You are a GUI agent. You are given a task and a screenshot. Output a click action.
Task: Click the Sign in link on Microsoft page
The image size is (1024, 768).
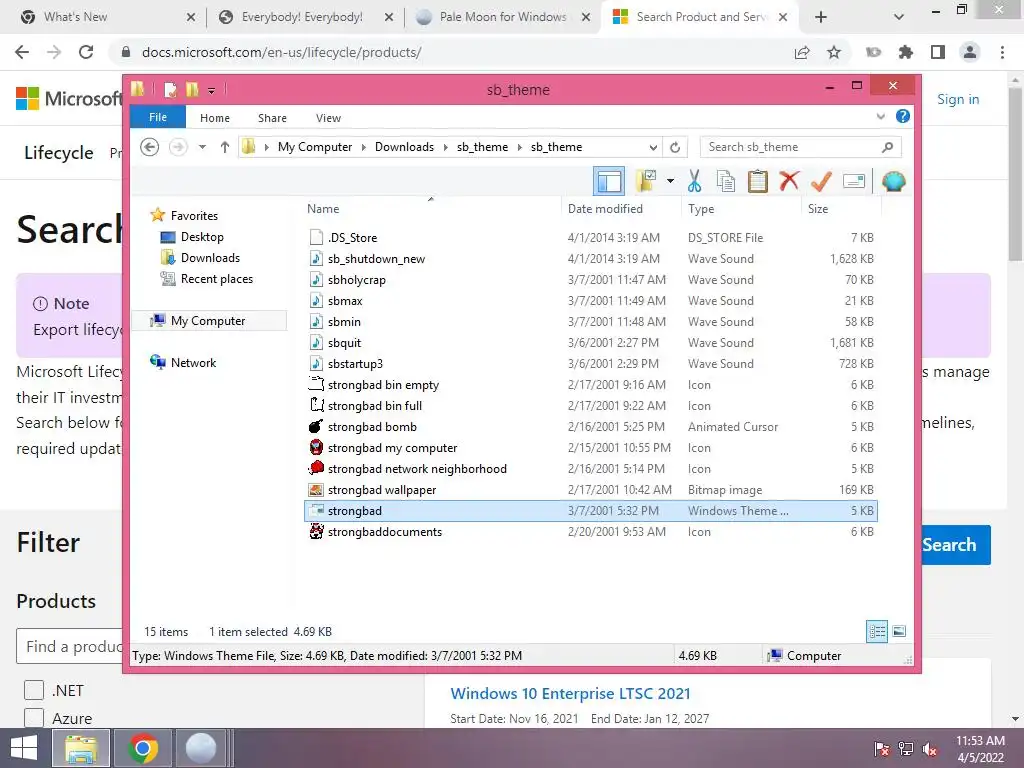[958, 99]
